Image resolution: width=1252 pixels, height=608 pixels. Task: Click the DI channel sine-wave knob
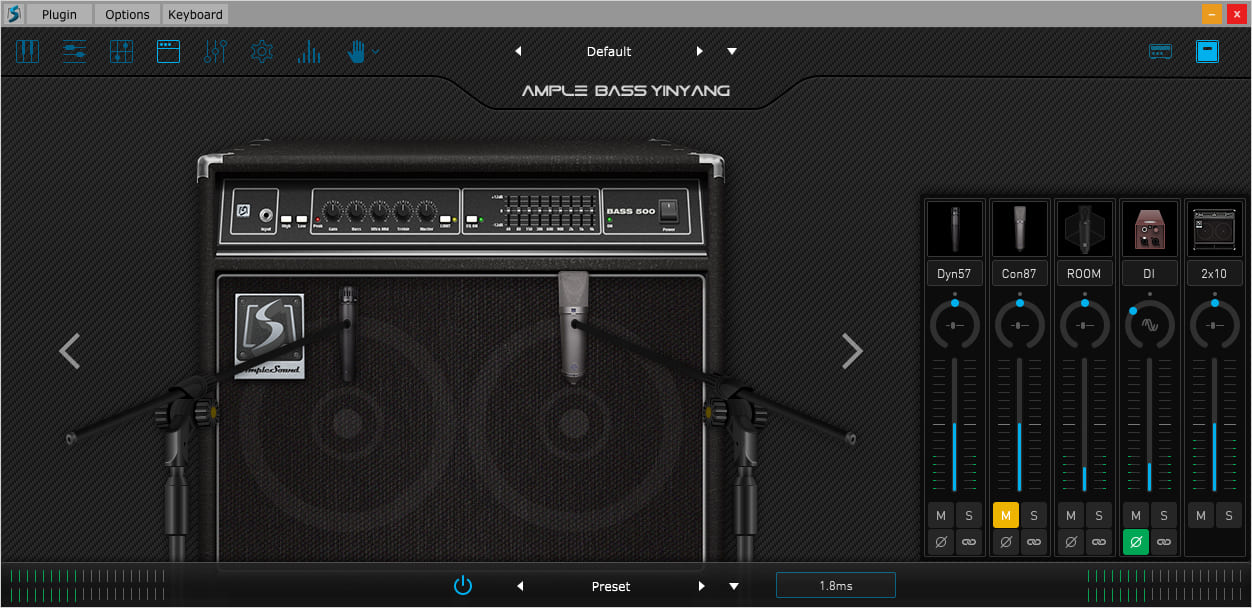[1149, 325]
